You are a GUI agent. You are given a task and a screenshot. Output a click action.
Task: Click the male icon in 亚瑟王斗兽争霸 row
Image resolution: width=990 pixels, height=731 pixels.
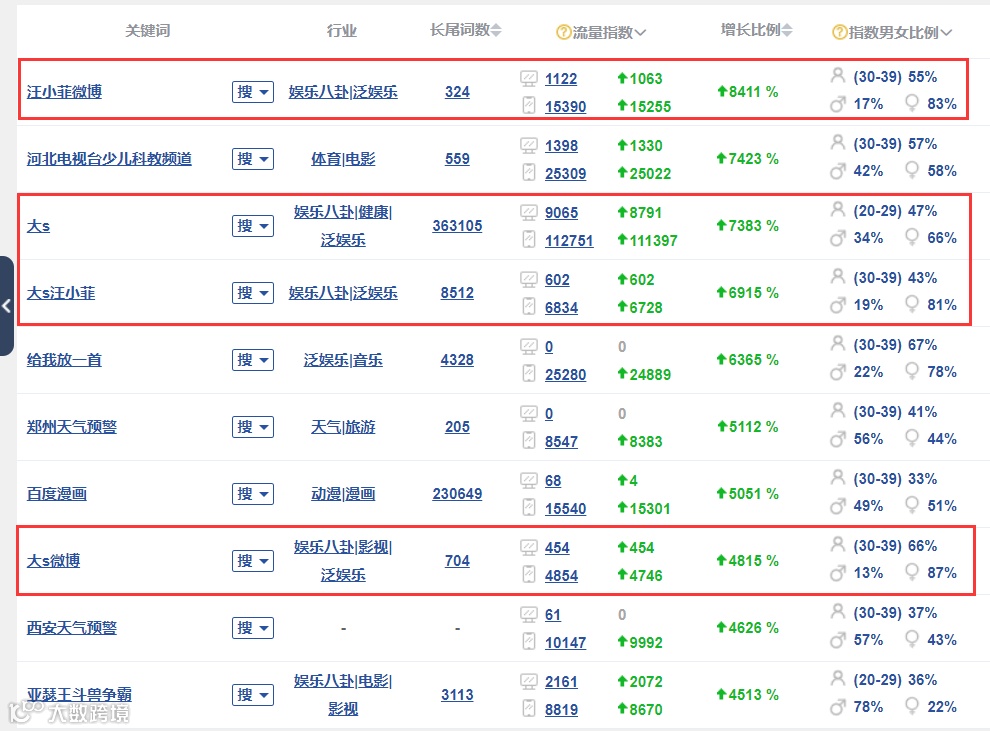(837, 706)
